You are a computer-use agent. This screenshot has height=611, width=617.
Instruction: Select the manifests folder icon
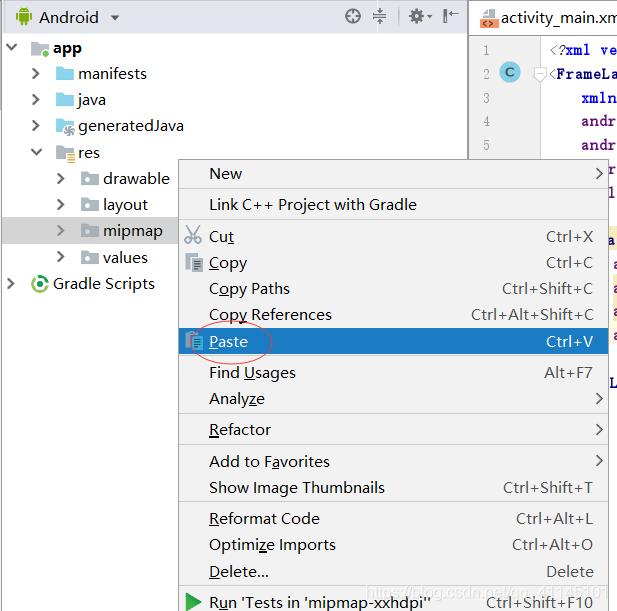pos(65,74)
